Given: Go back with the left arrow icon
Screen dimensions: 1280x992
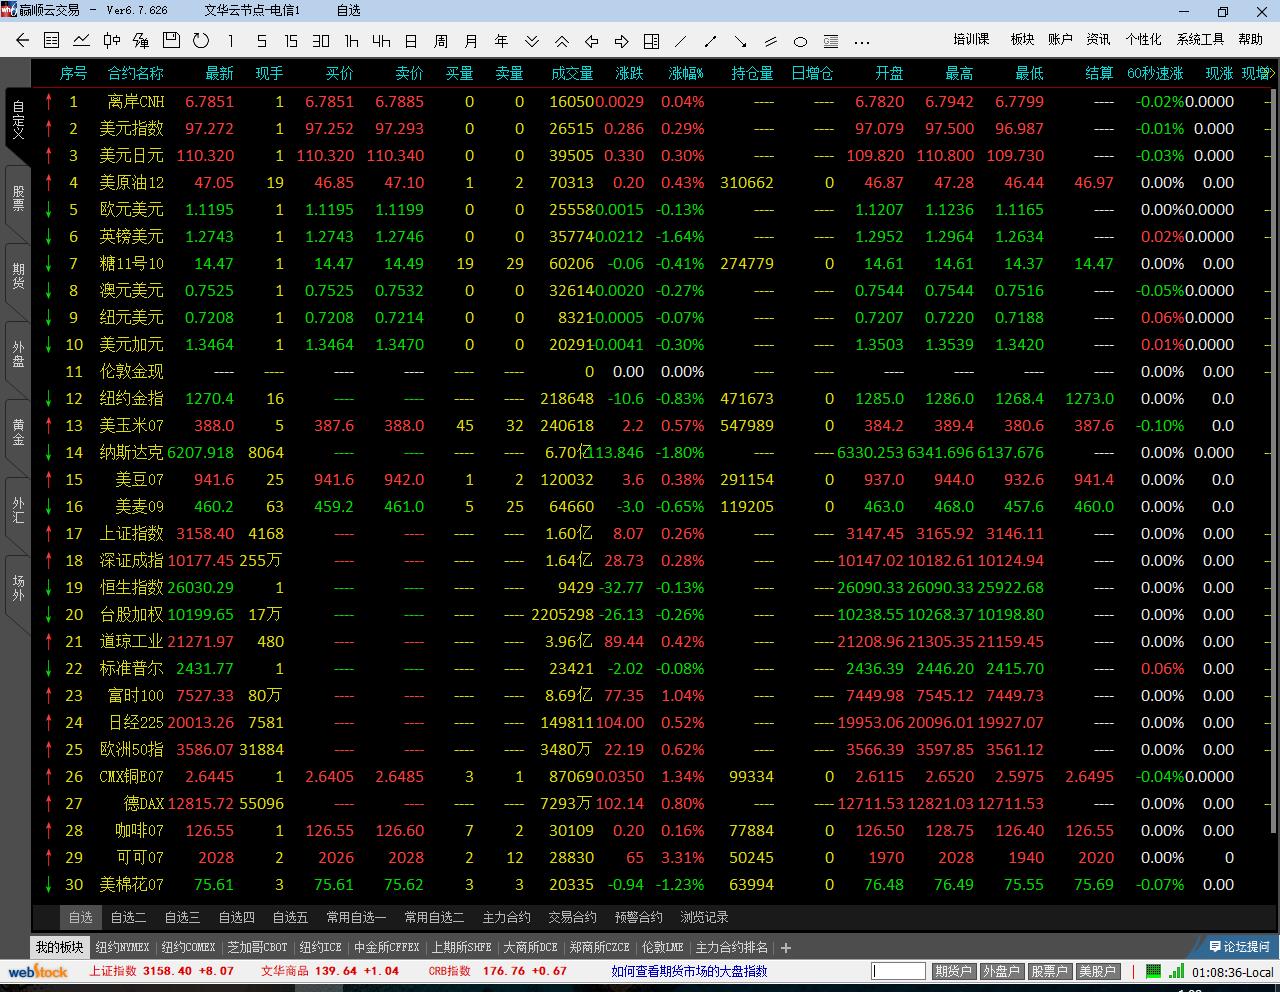Looking at the screenshot, I should 23,41.
